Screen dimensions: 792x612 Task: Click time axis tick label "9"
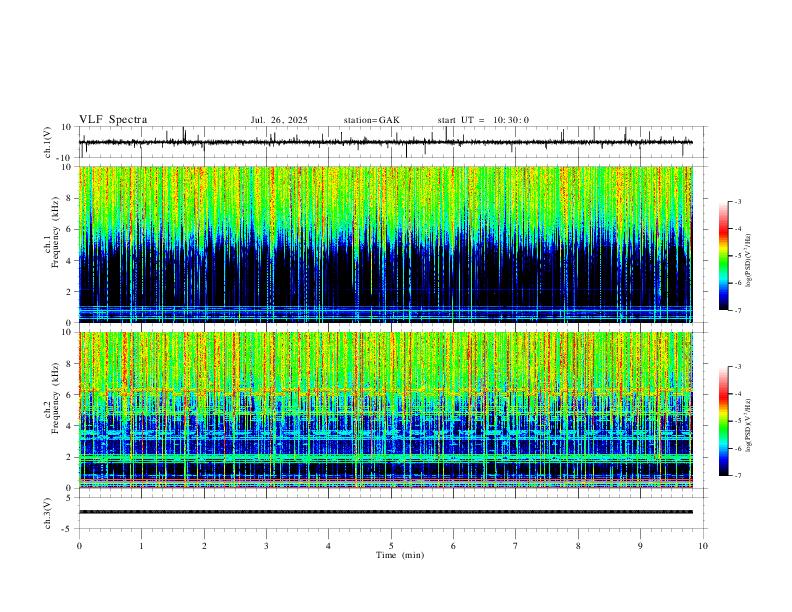(x=640, y=546)
